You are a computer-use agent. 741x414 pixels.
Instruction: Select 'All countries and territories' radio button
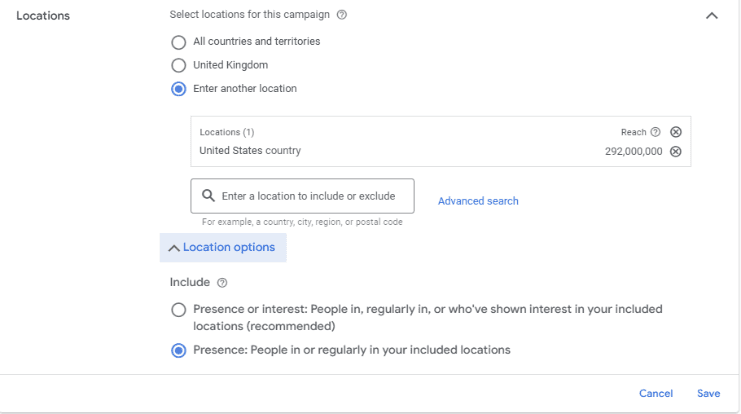coord(179,42)
